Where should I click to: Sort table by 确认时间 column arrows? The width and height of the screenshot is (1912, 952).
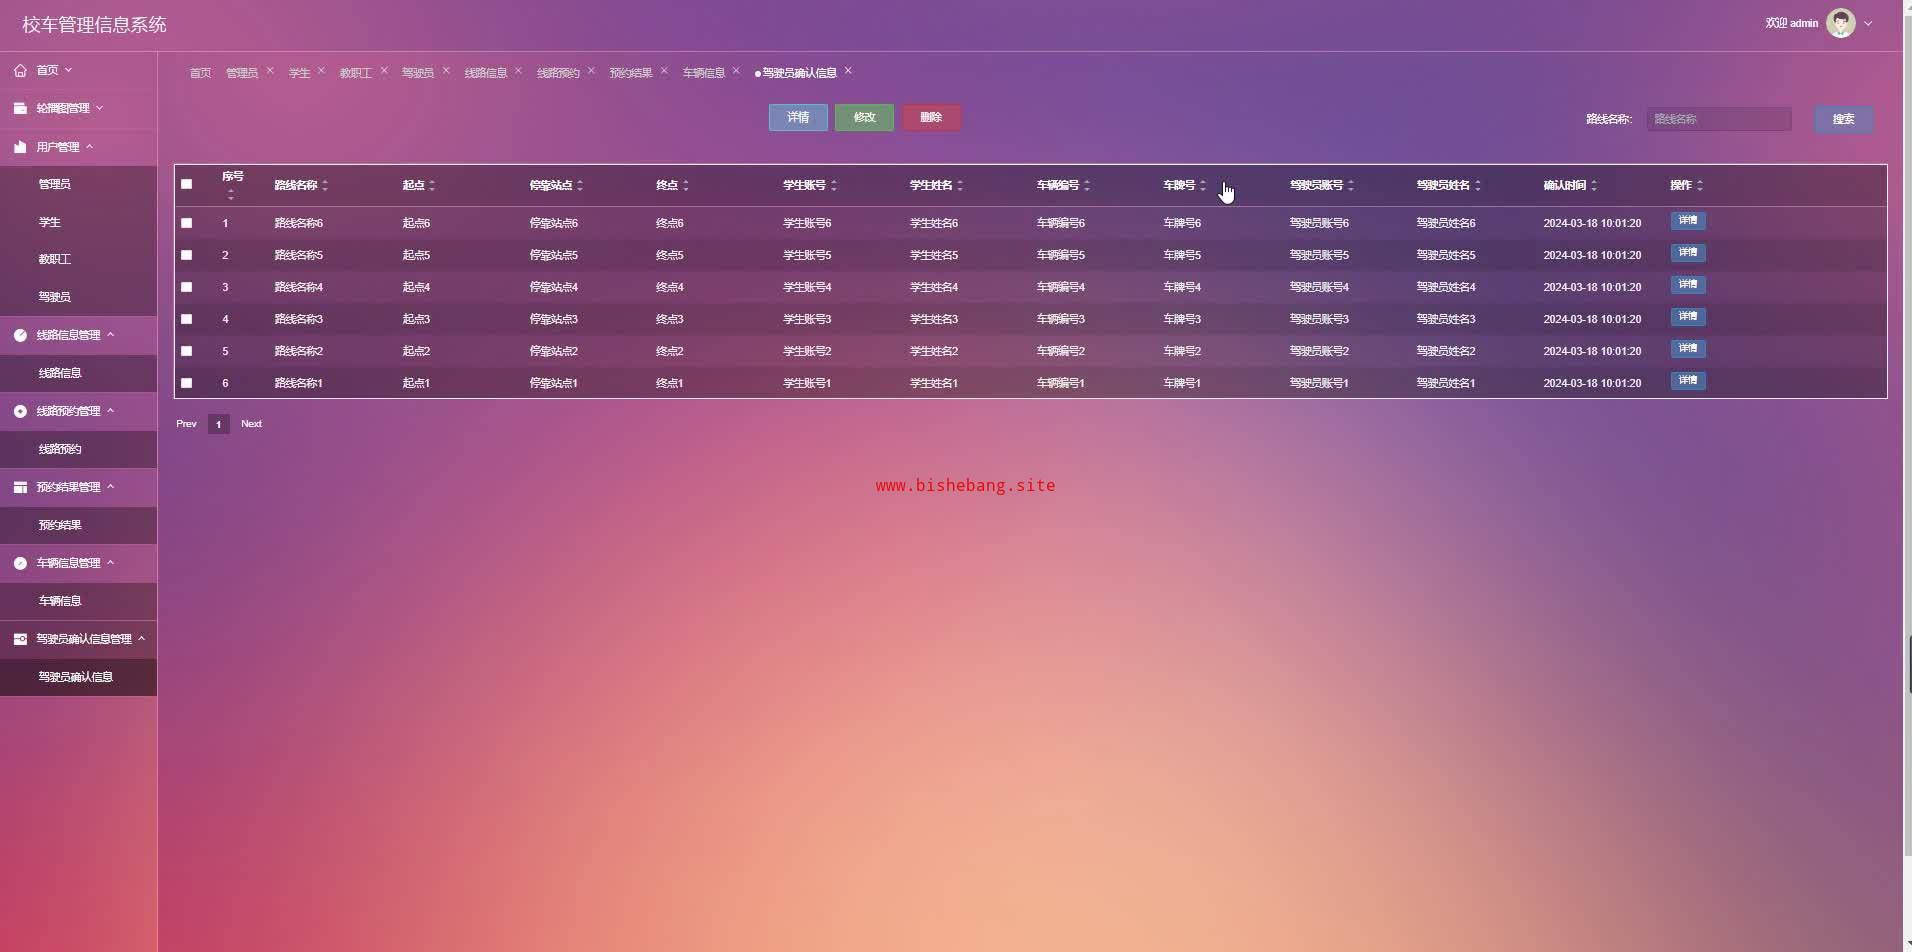tap(1594, 185)
